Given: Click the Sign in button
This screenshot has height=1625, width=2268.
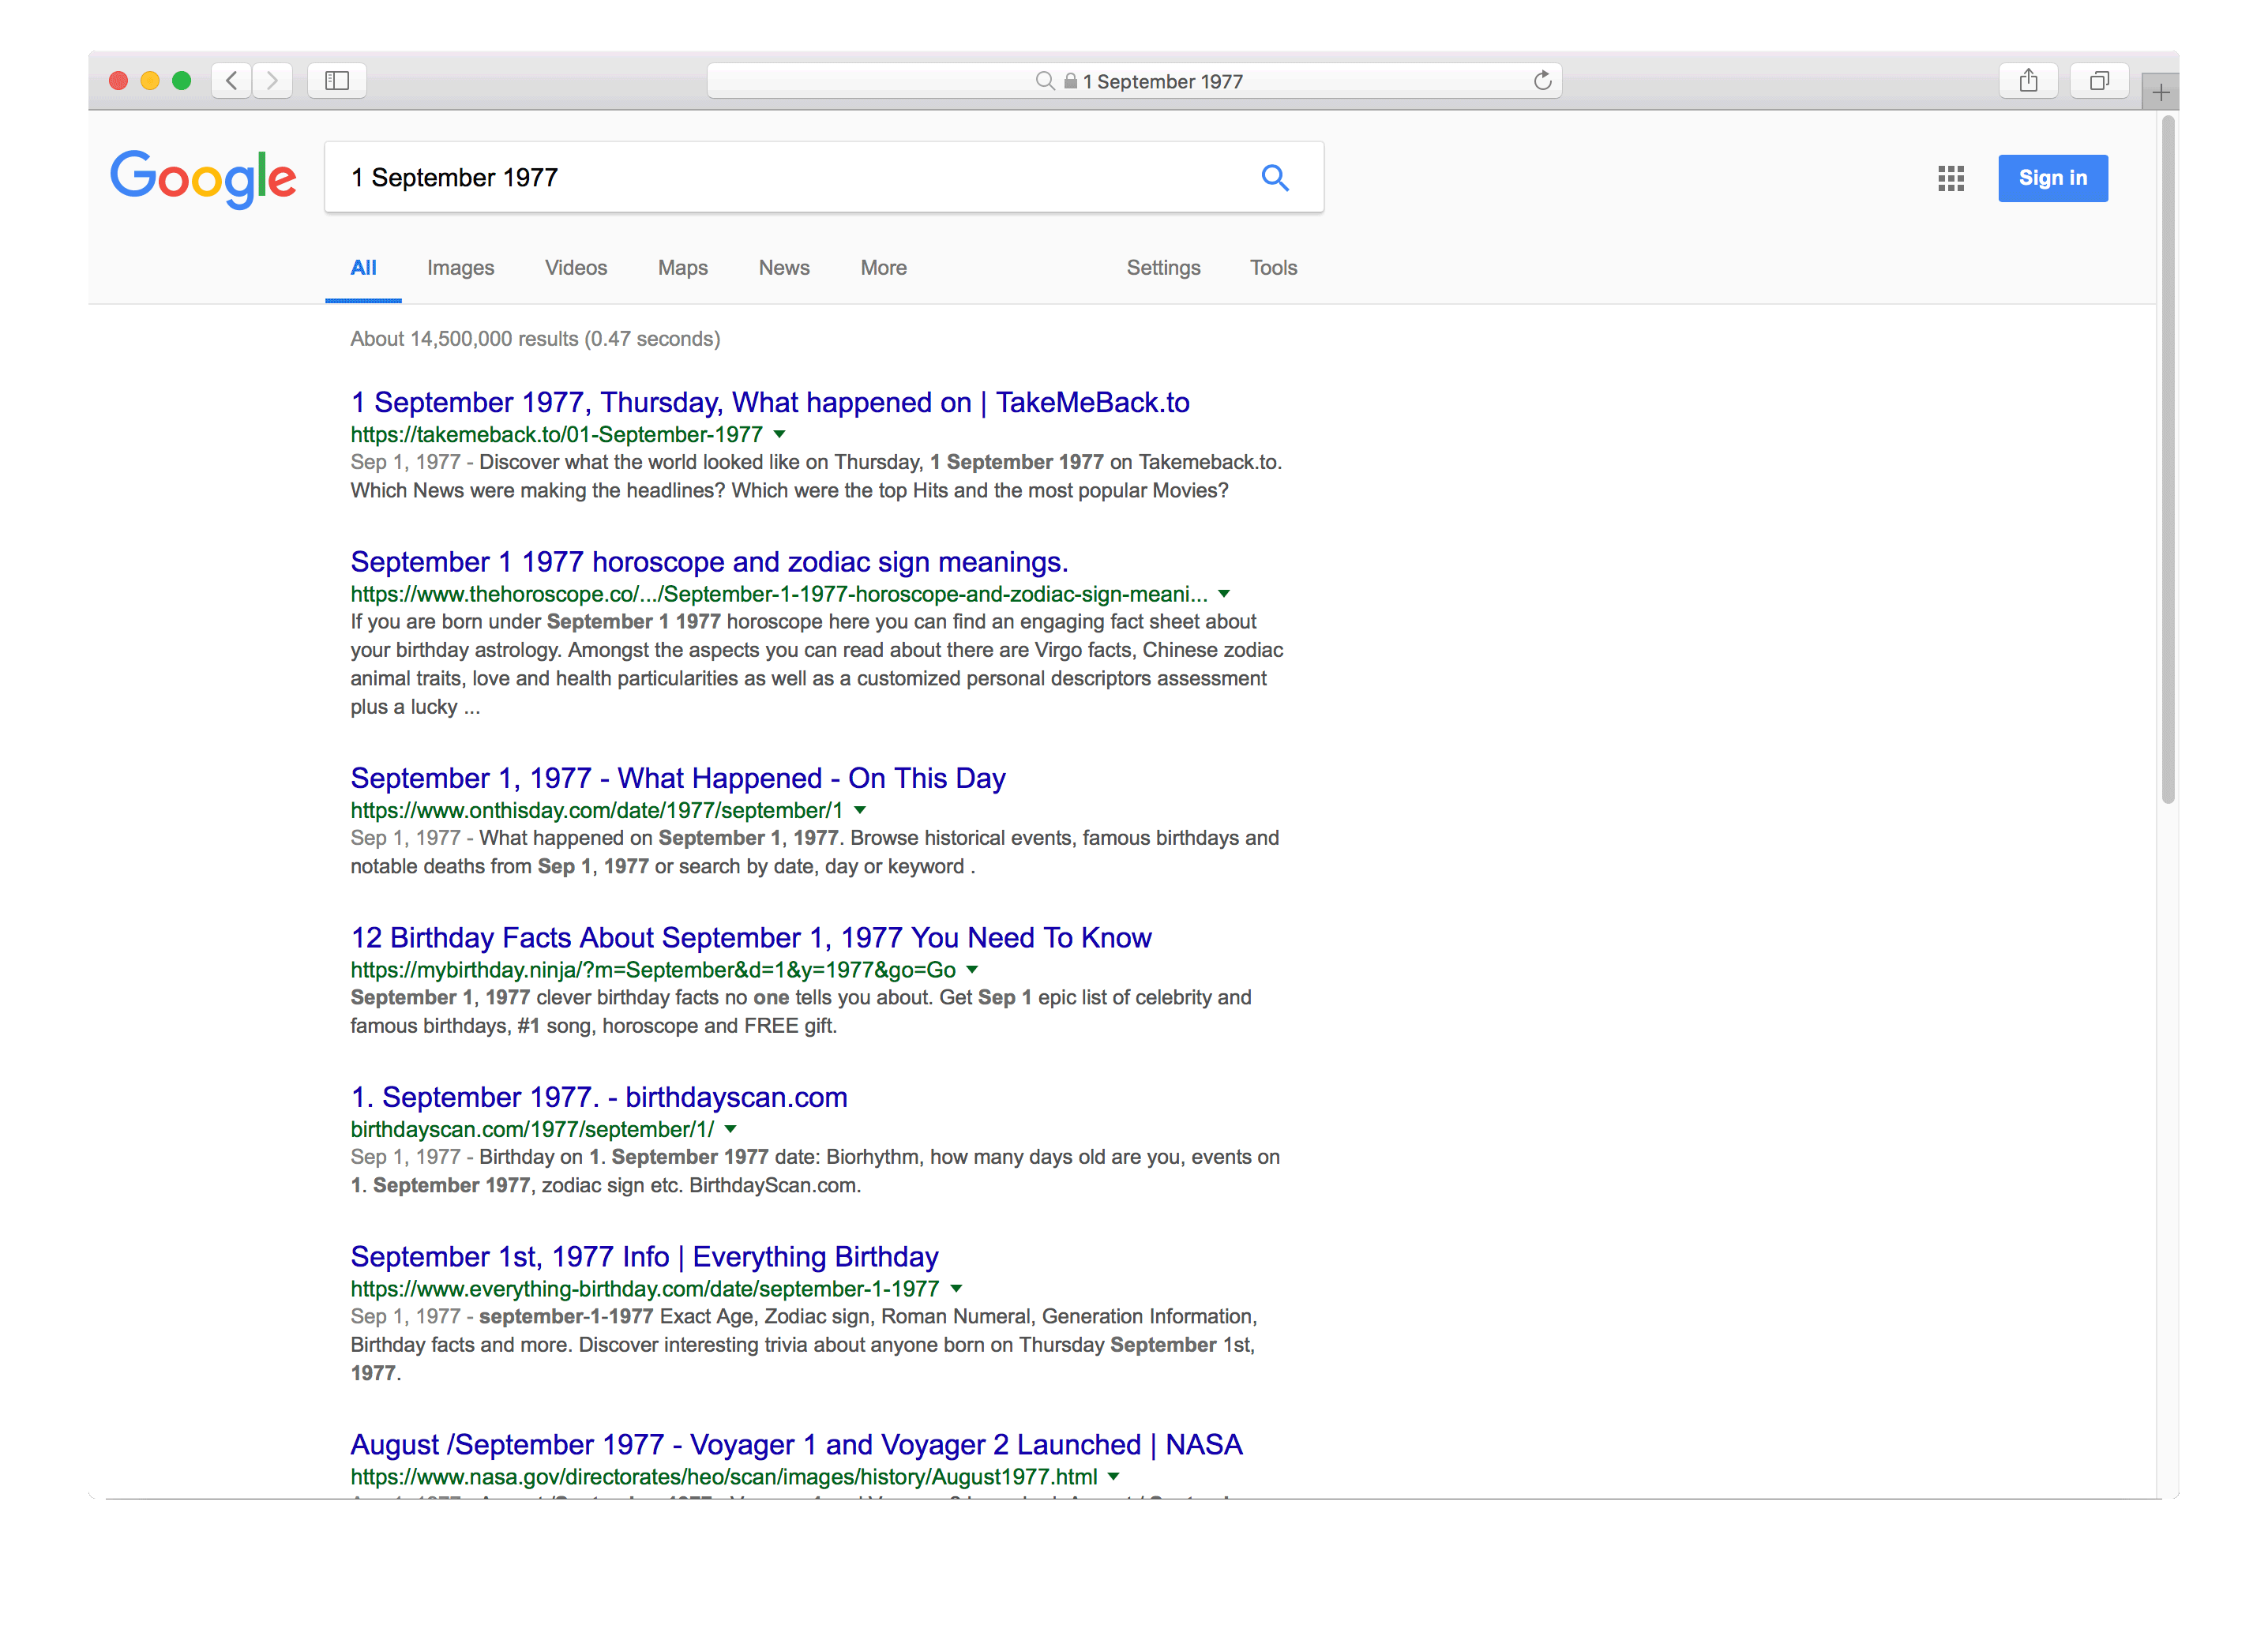Looking at the screenshot, I should (2052, 178).
